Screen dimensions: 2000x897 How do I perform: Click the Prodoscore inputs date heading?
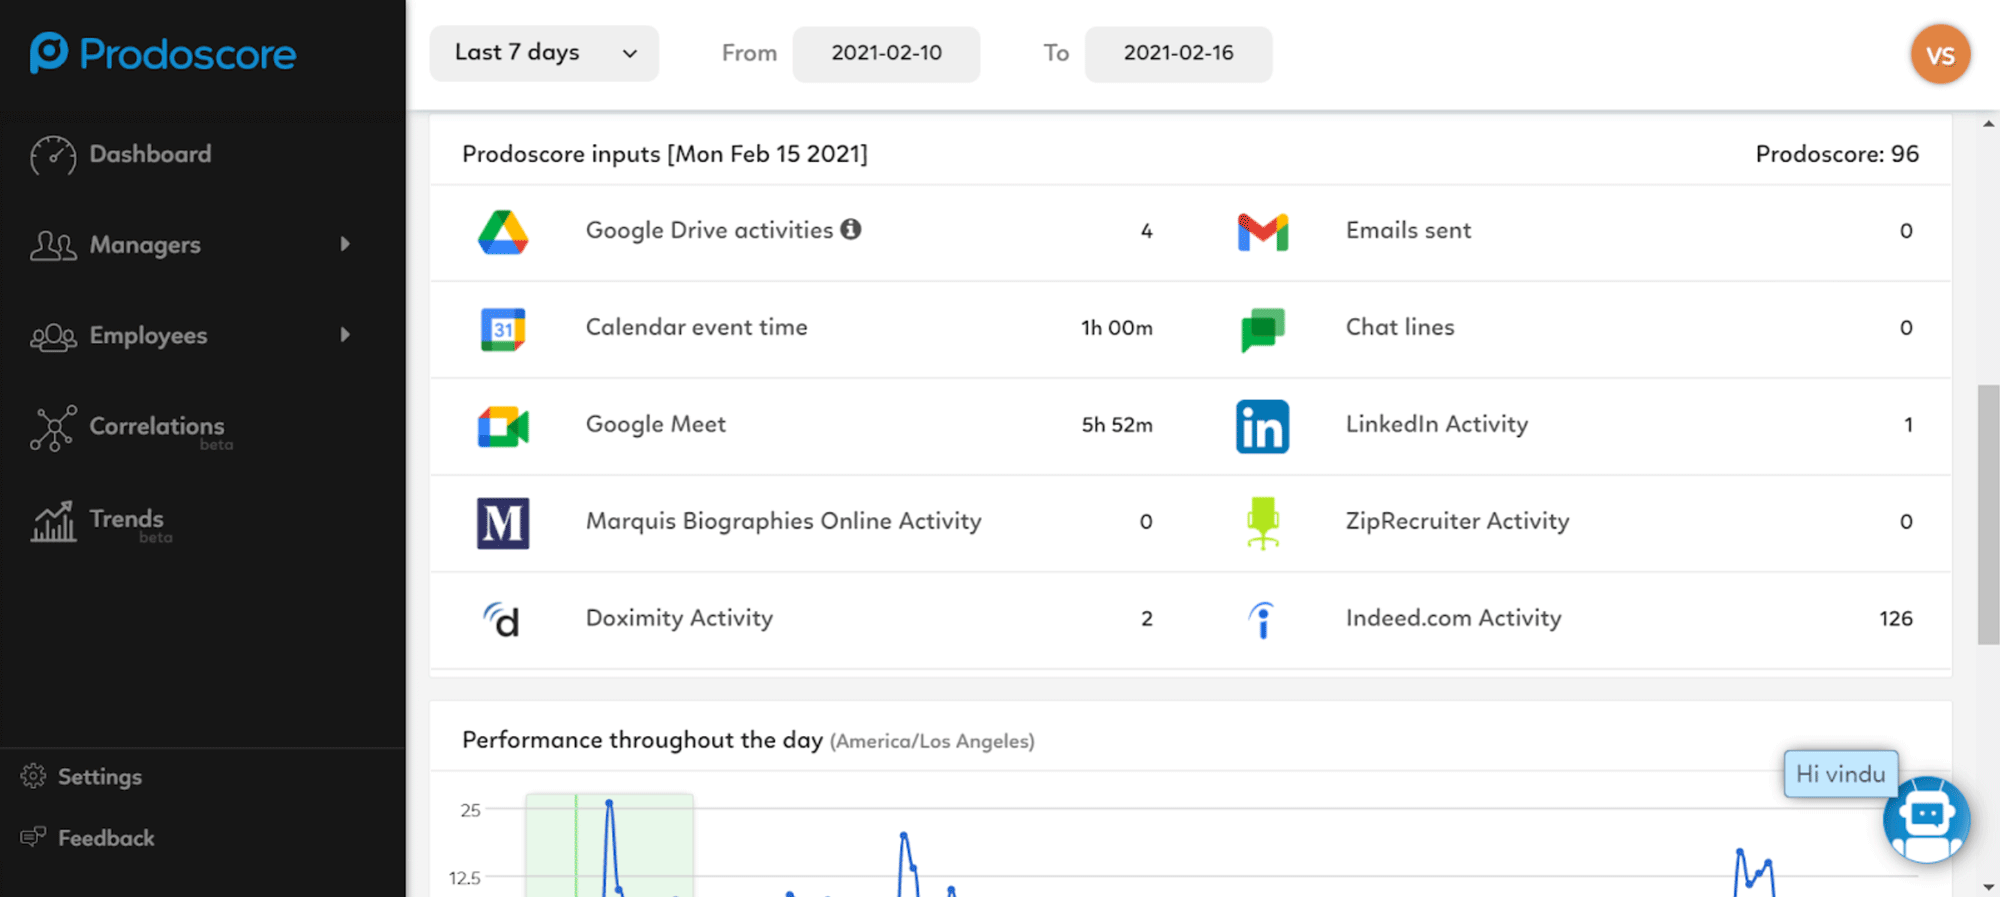pyautogui.click(x=665, y=154)
